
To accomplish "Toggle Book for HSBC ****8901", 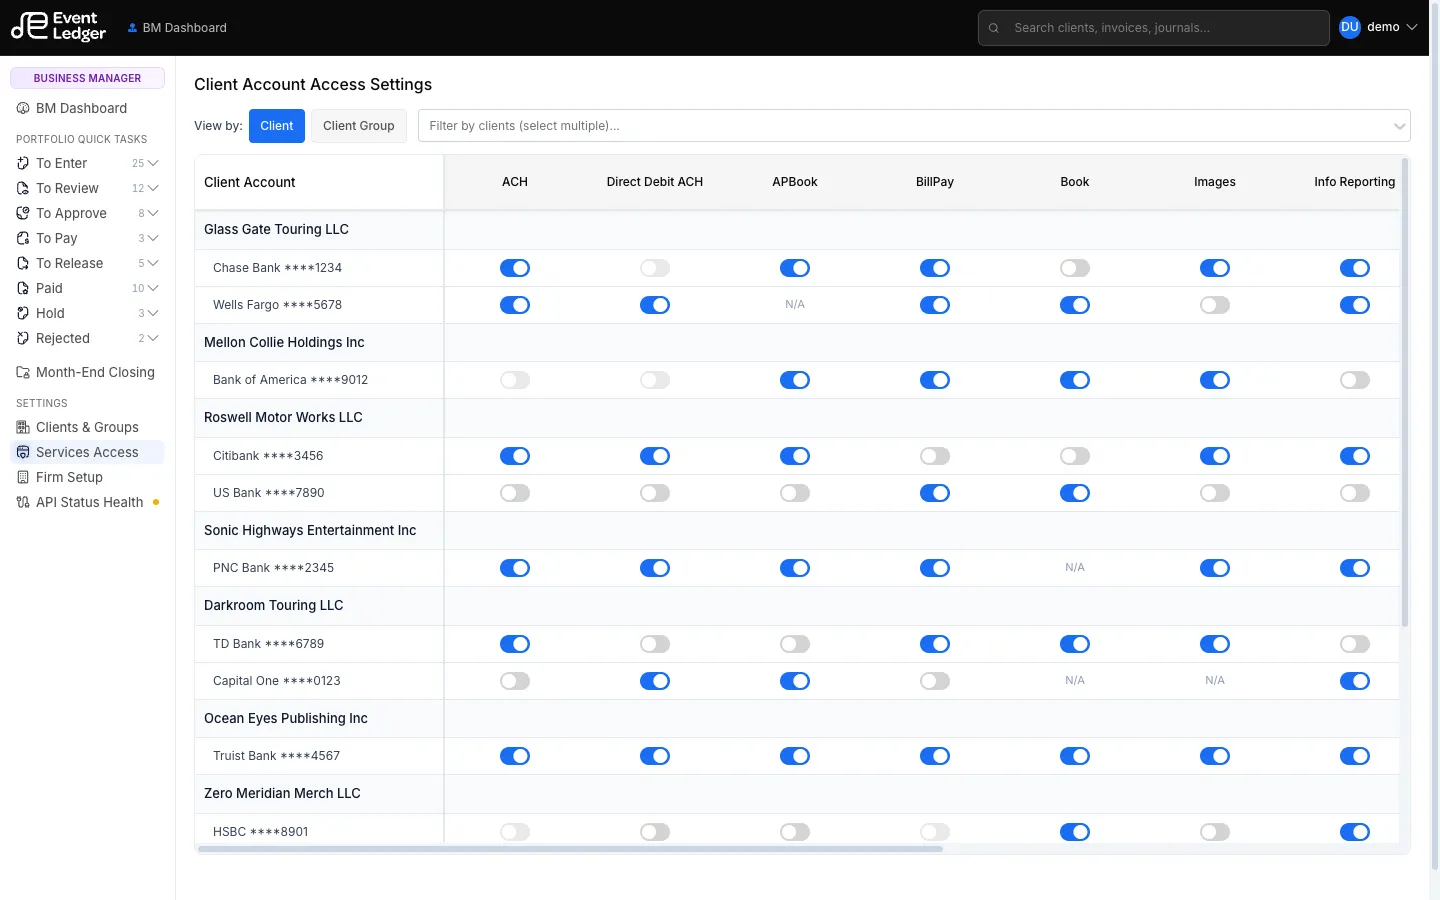I will point(1075,832).
